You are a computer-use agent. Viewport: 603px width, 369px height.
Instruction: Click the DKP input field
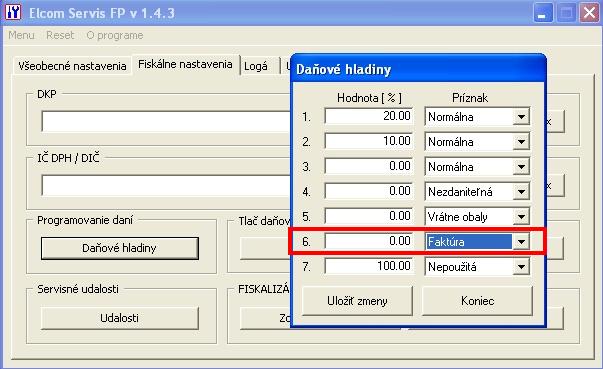166,121
